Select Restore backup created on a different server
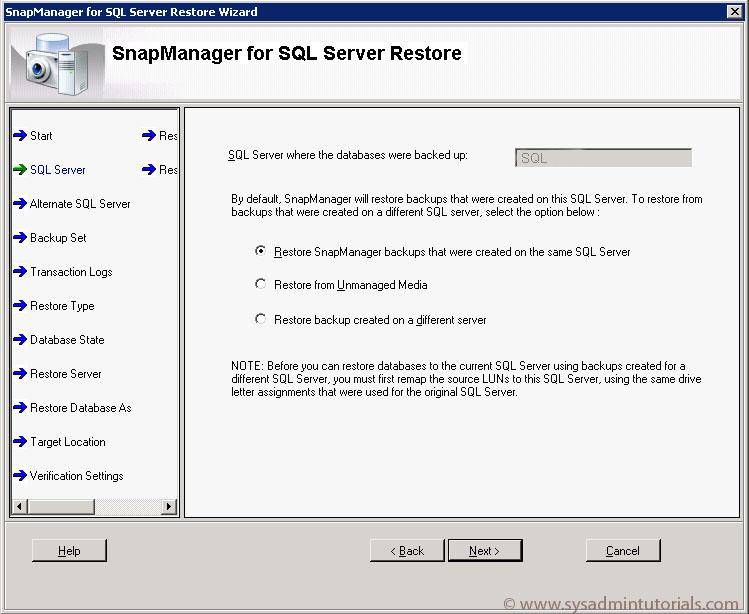Viewport: 749px width, 614px height. pyautogui.click(x=260, y=319)
